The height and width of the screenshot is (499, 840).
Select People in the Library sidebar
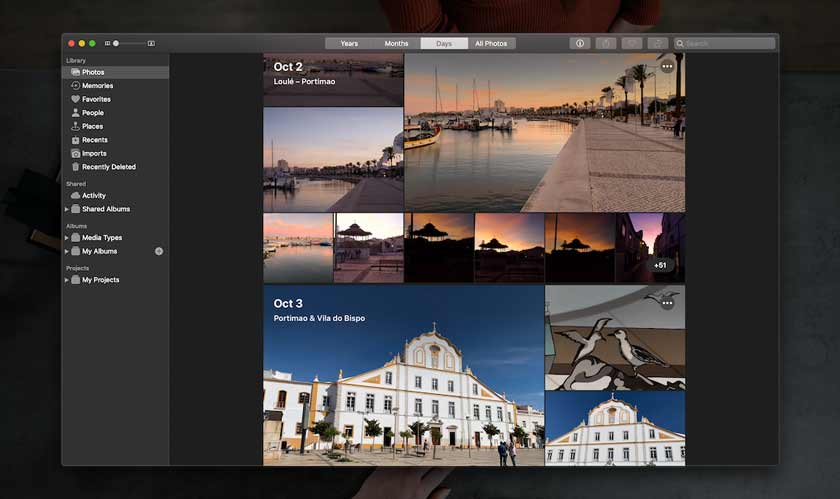point(92,113)
